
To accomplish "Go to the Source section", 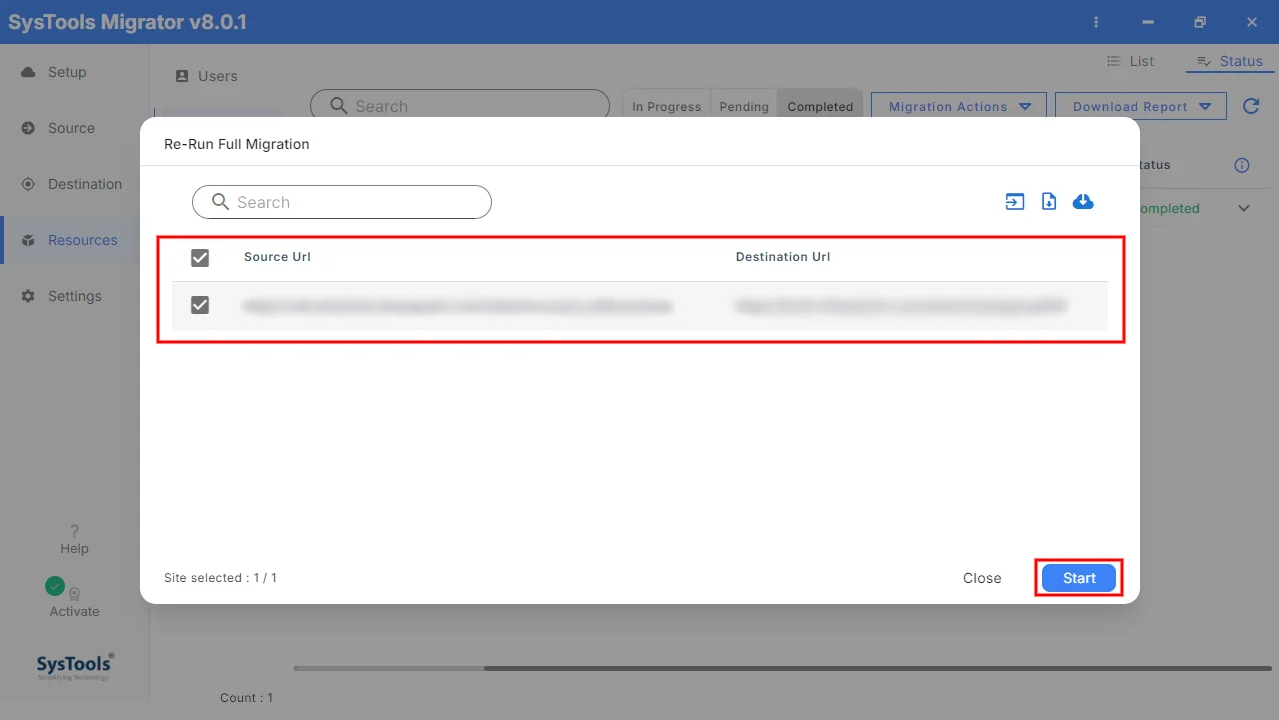I will click(x=71, y=128).
